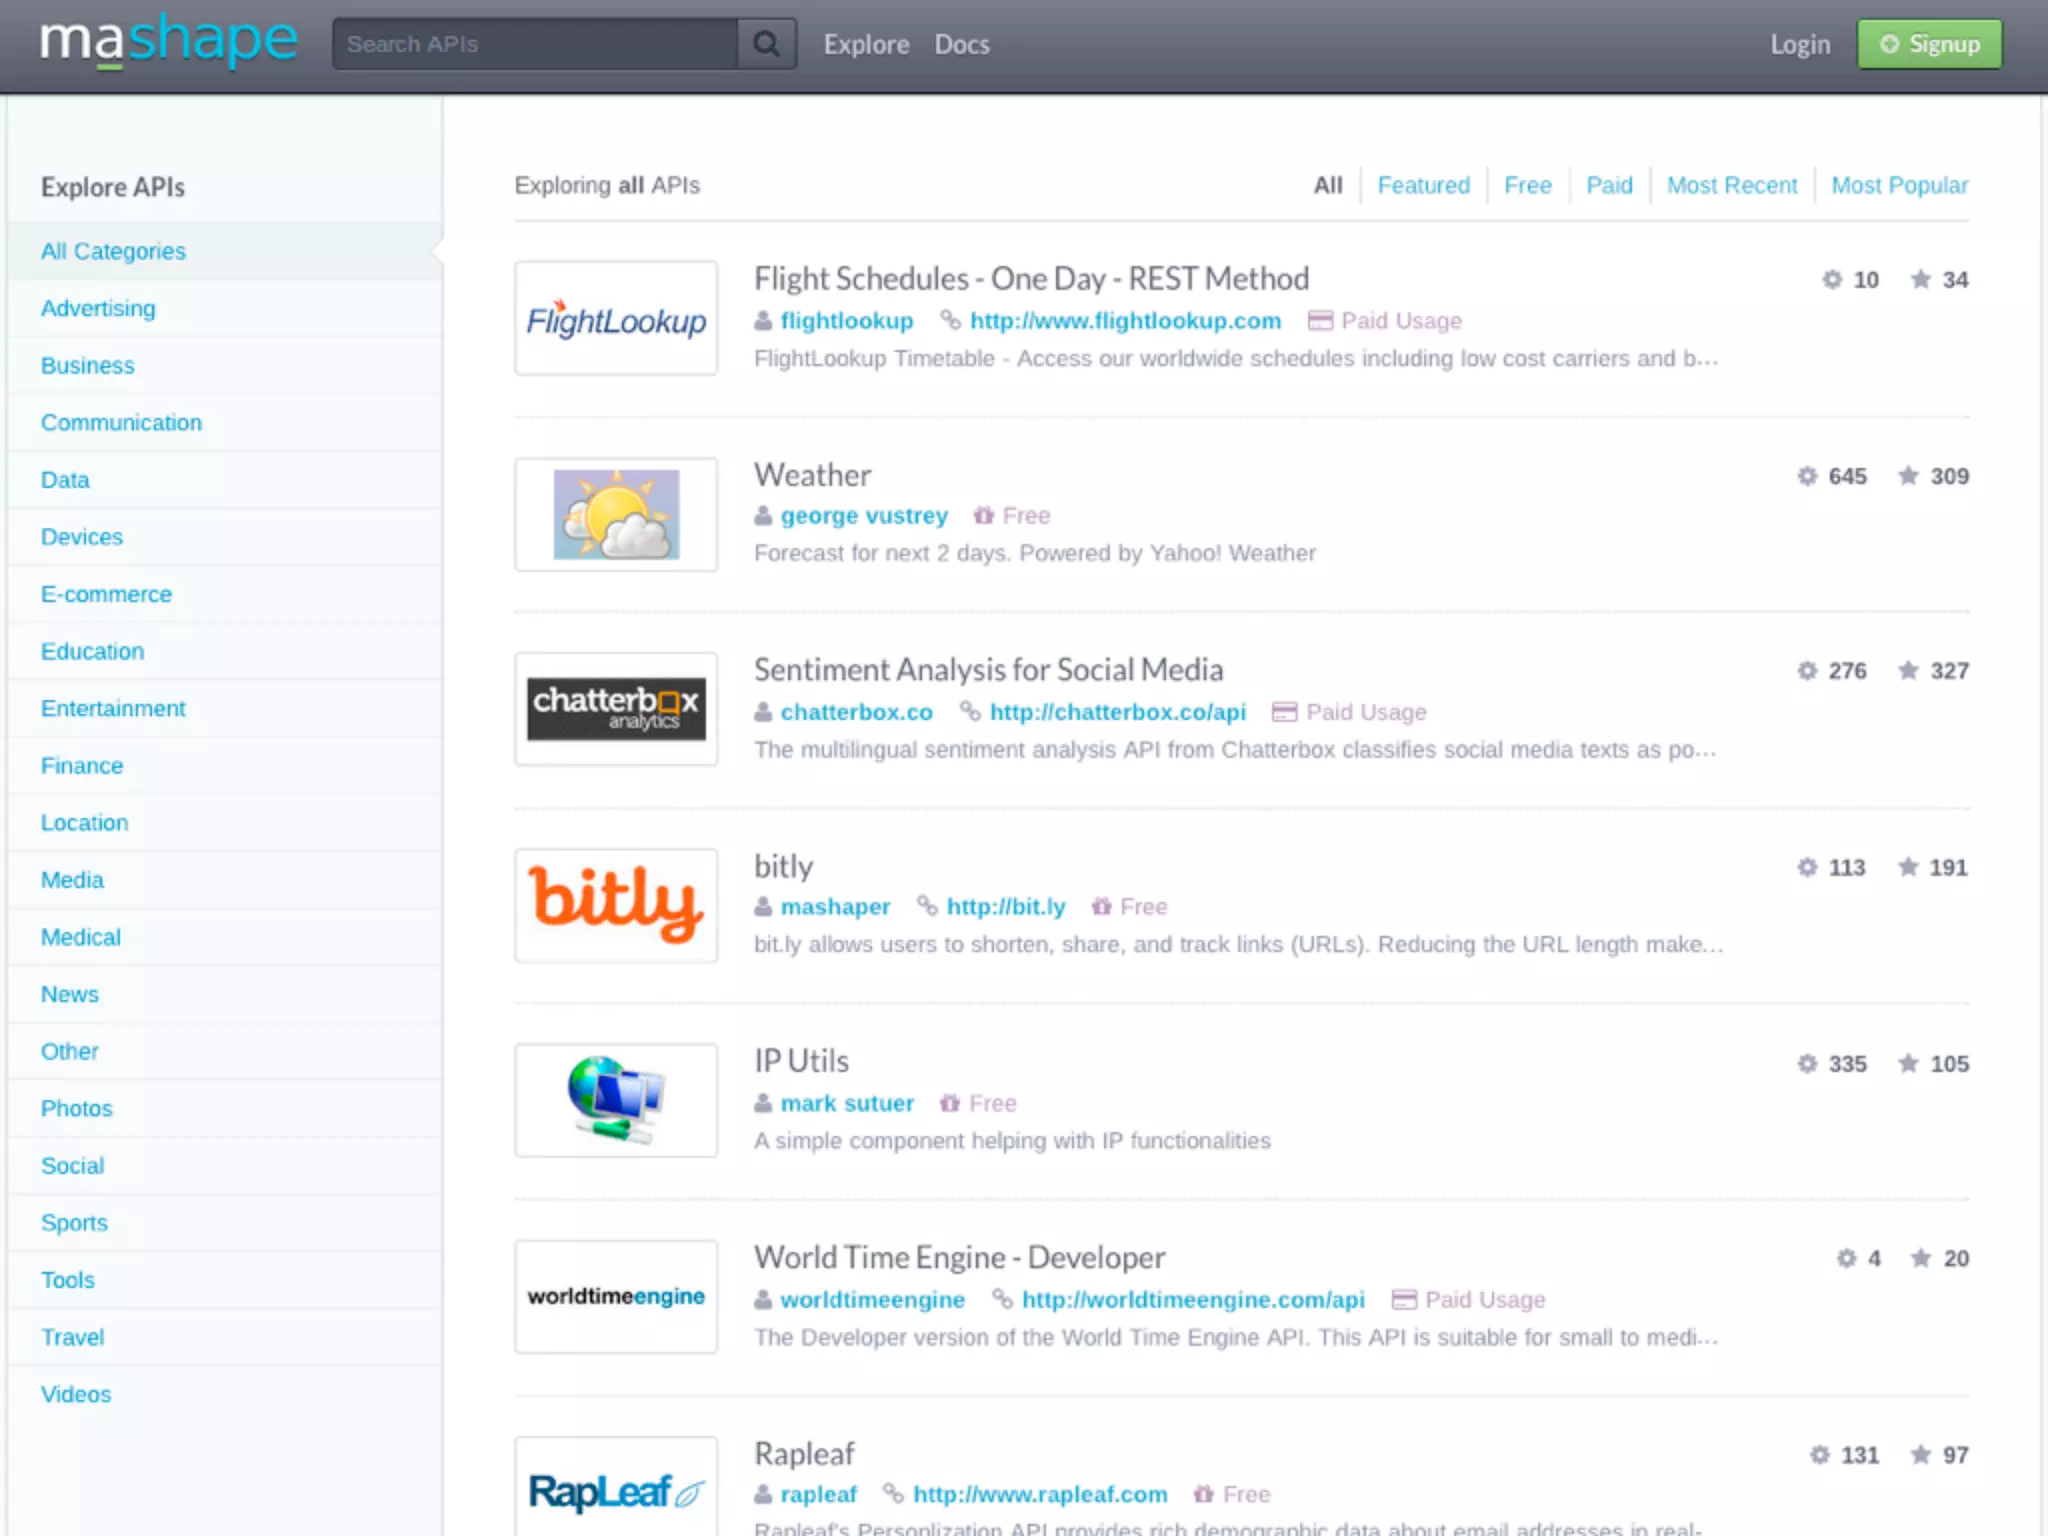Viewport: 2048px width, 1536px height.
Task: Open the Login link
Action: tap(1799, 45)
